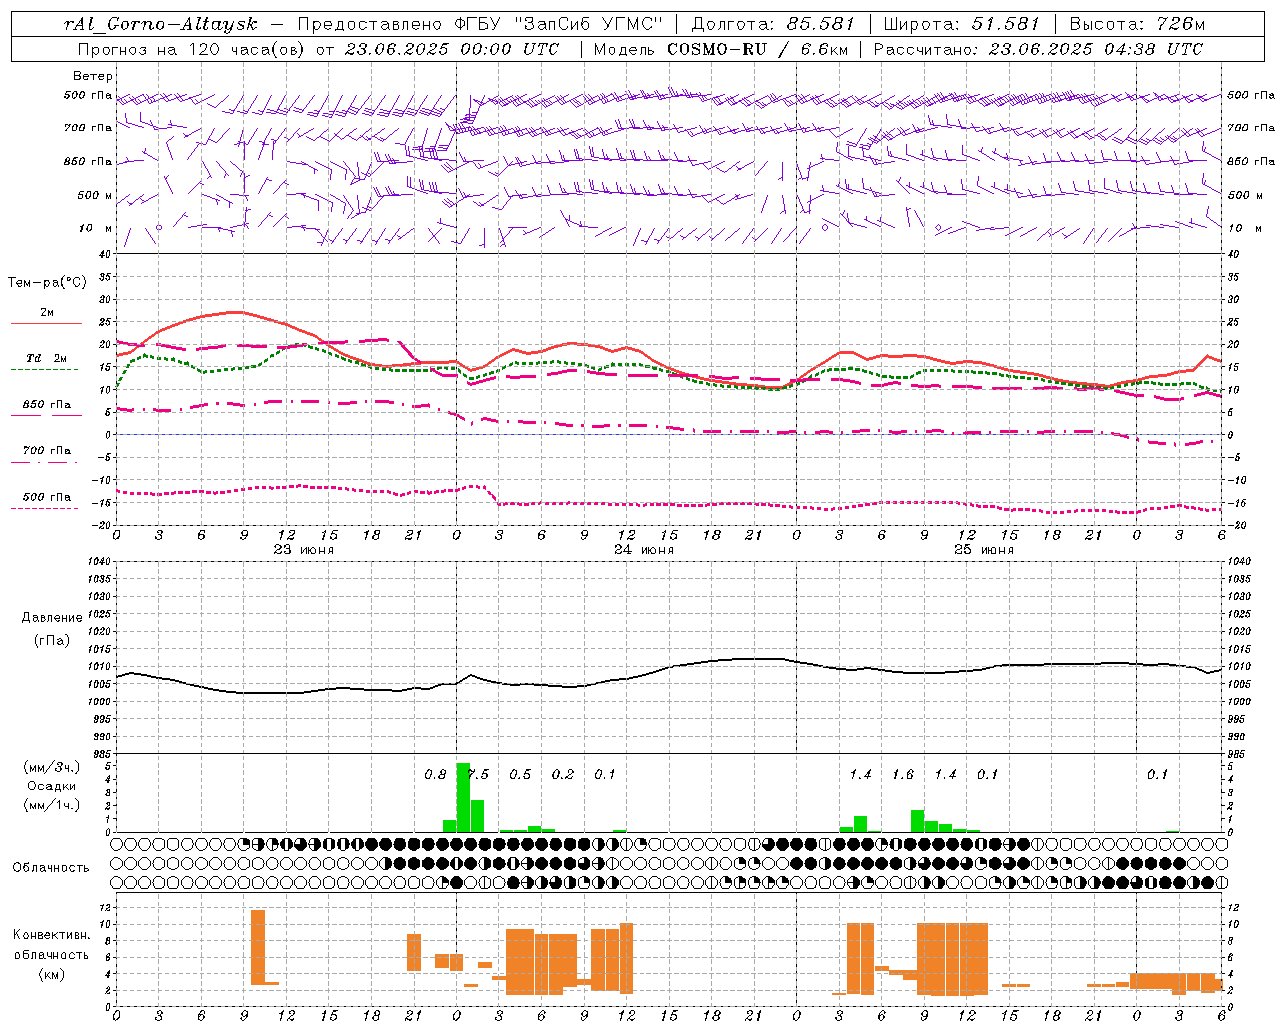Click the Рассчитано: 23.06.2025 04:38 UTC timestamp
The image size is (1280, 1024).
(1038, 48)
